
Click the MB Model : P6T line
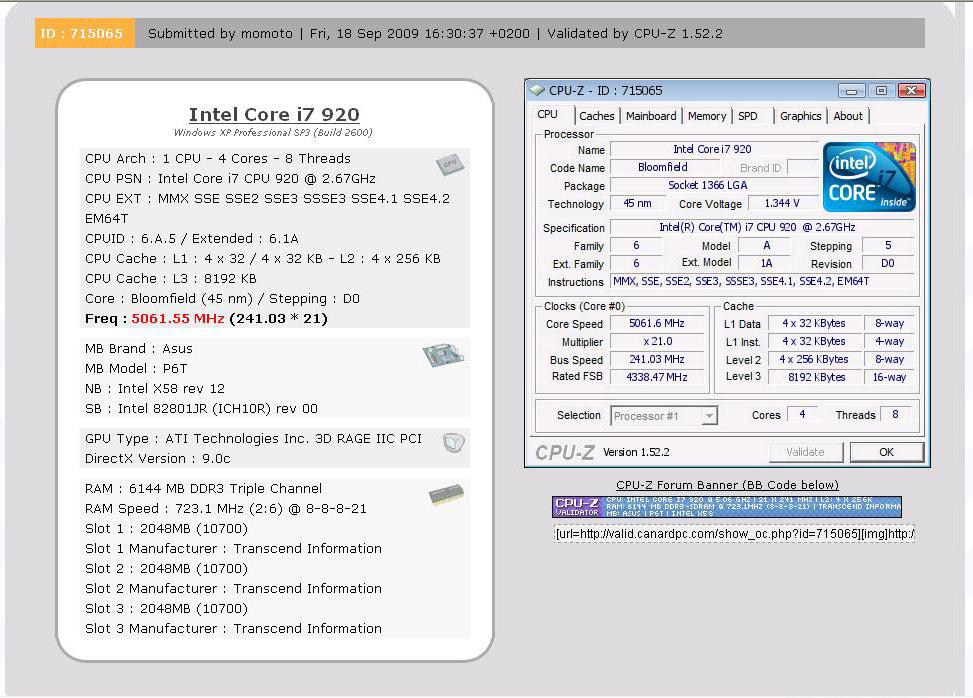click(x=137, y=369)
